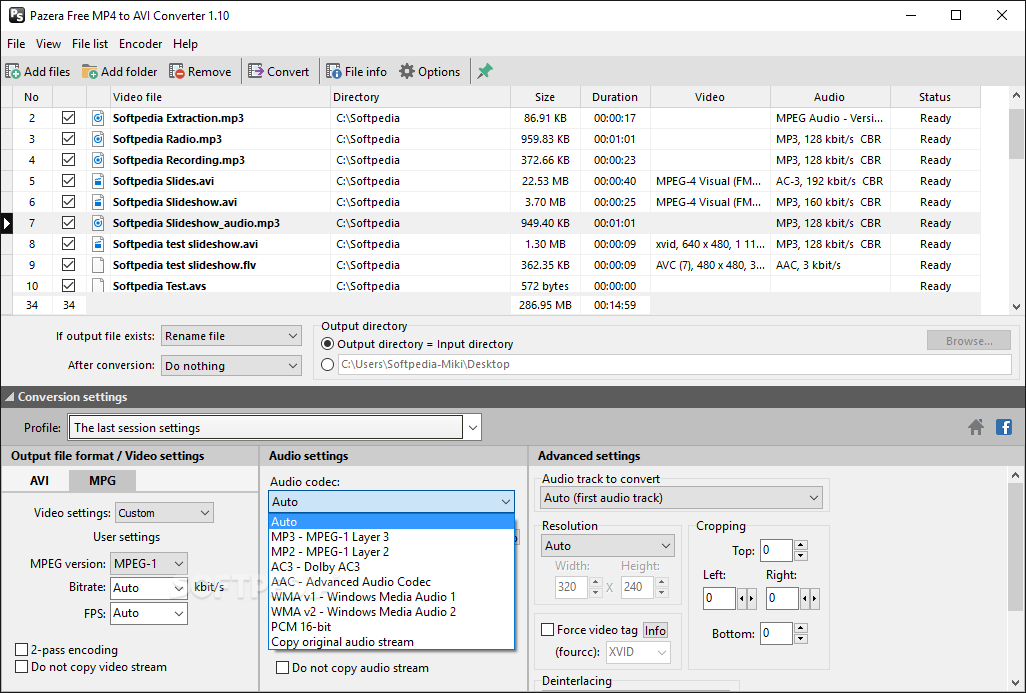This screenshot has width=1026, height=693.
Task: Enable 2-pass encoding
Action: [22, 649]
